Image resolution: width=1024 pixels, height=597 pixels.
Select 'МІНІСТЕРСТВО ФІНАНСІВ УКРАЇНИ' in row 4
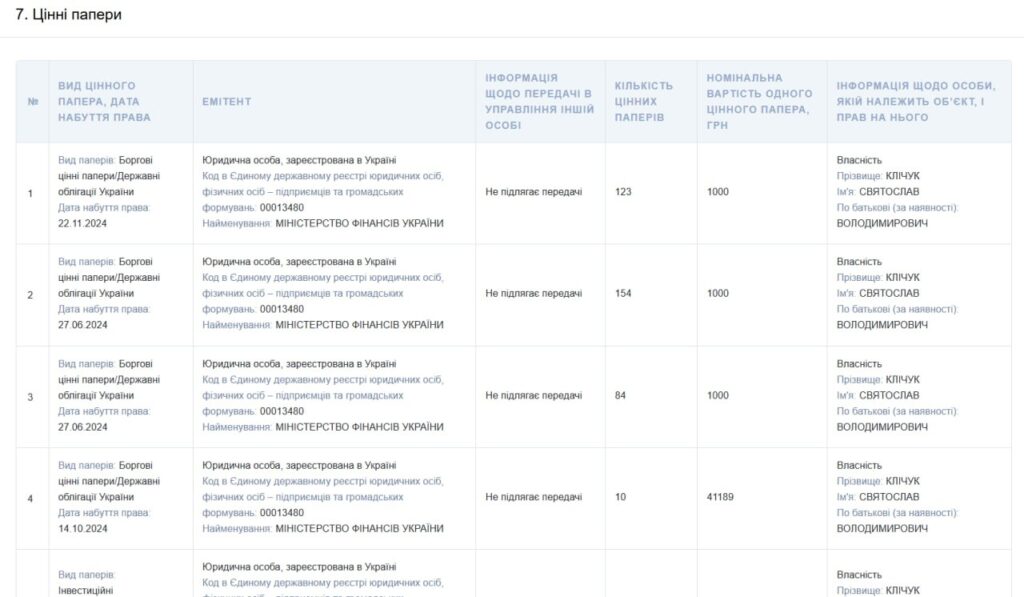(x=359, y=528)
